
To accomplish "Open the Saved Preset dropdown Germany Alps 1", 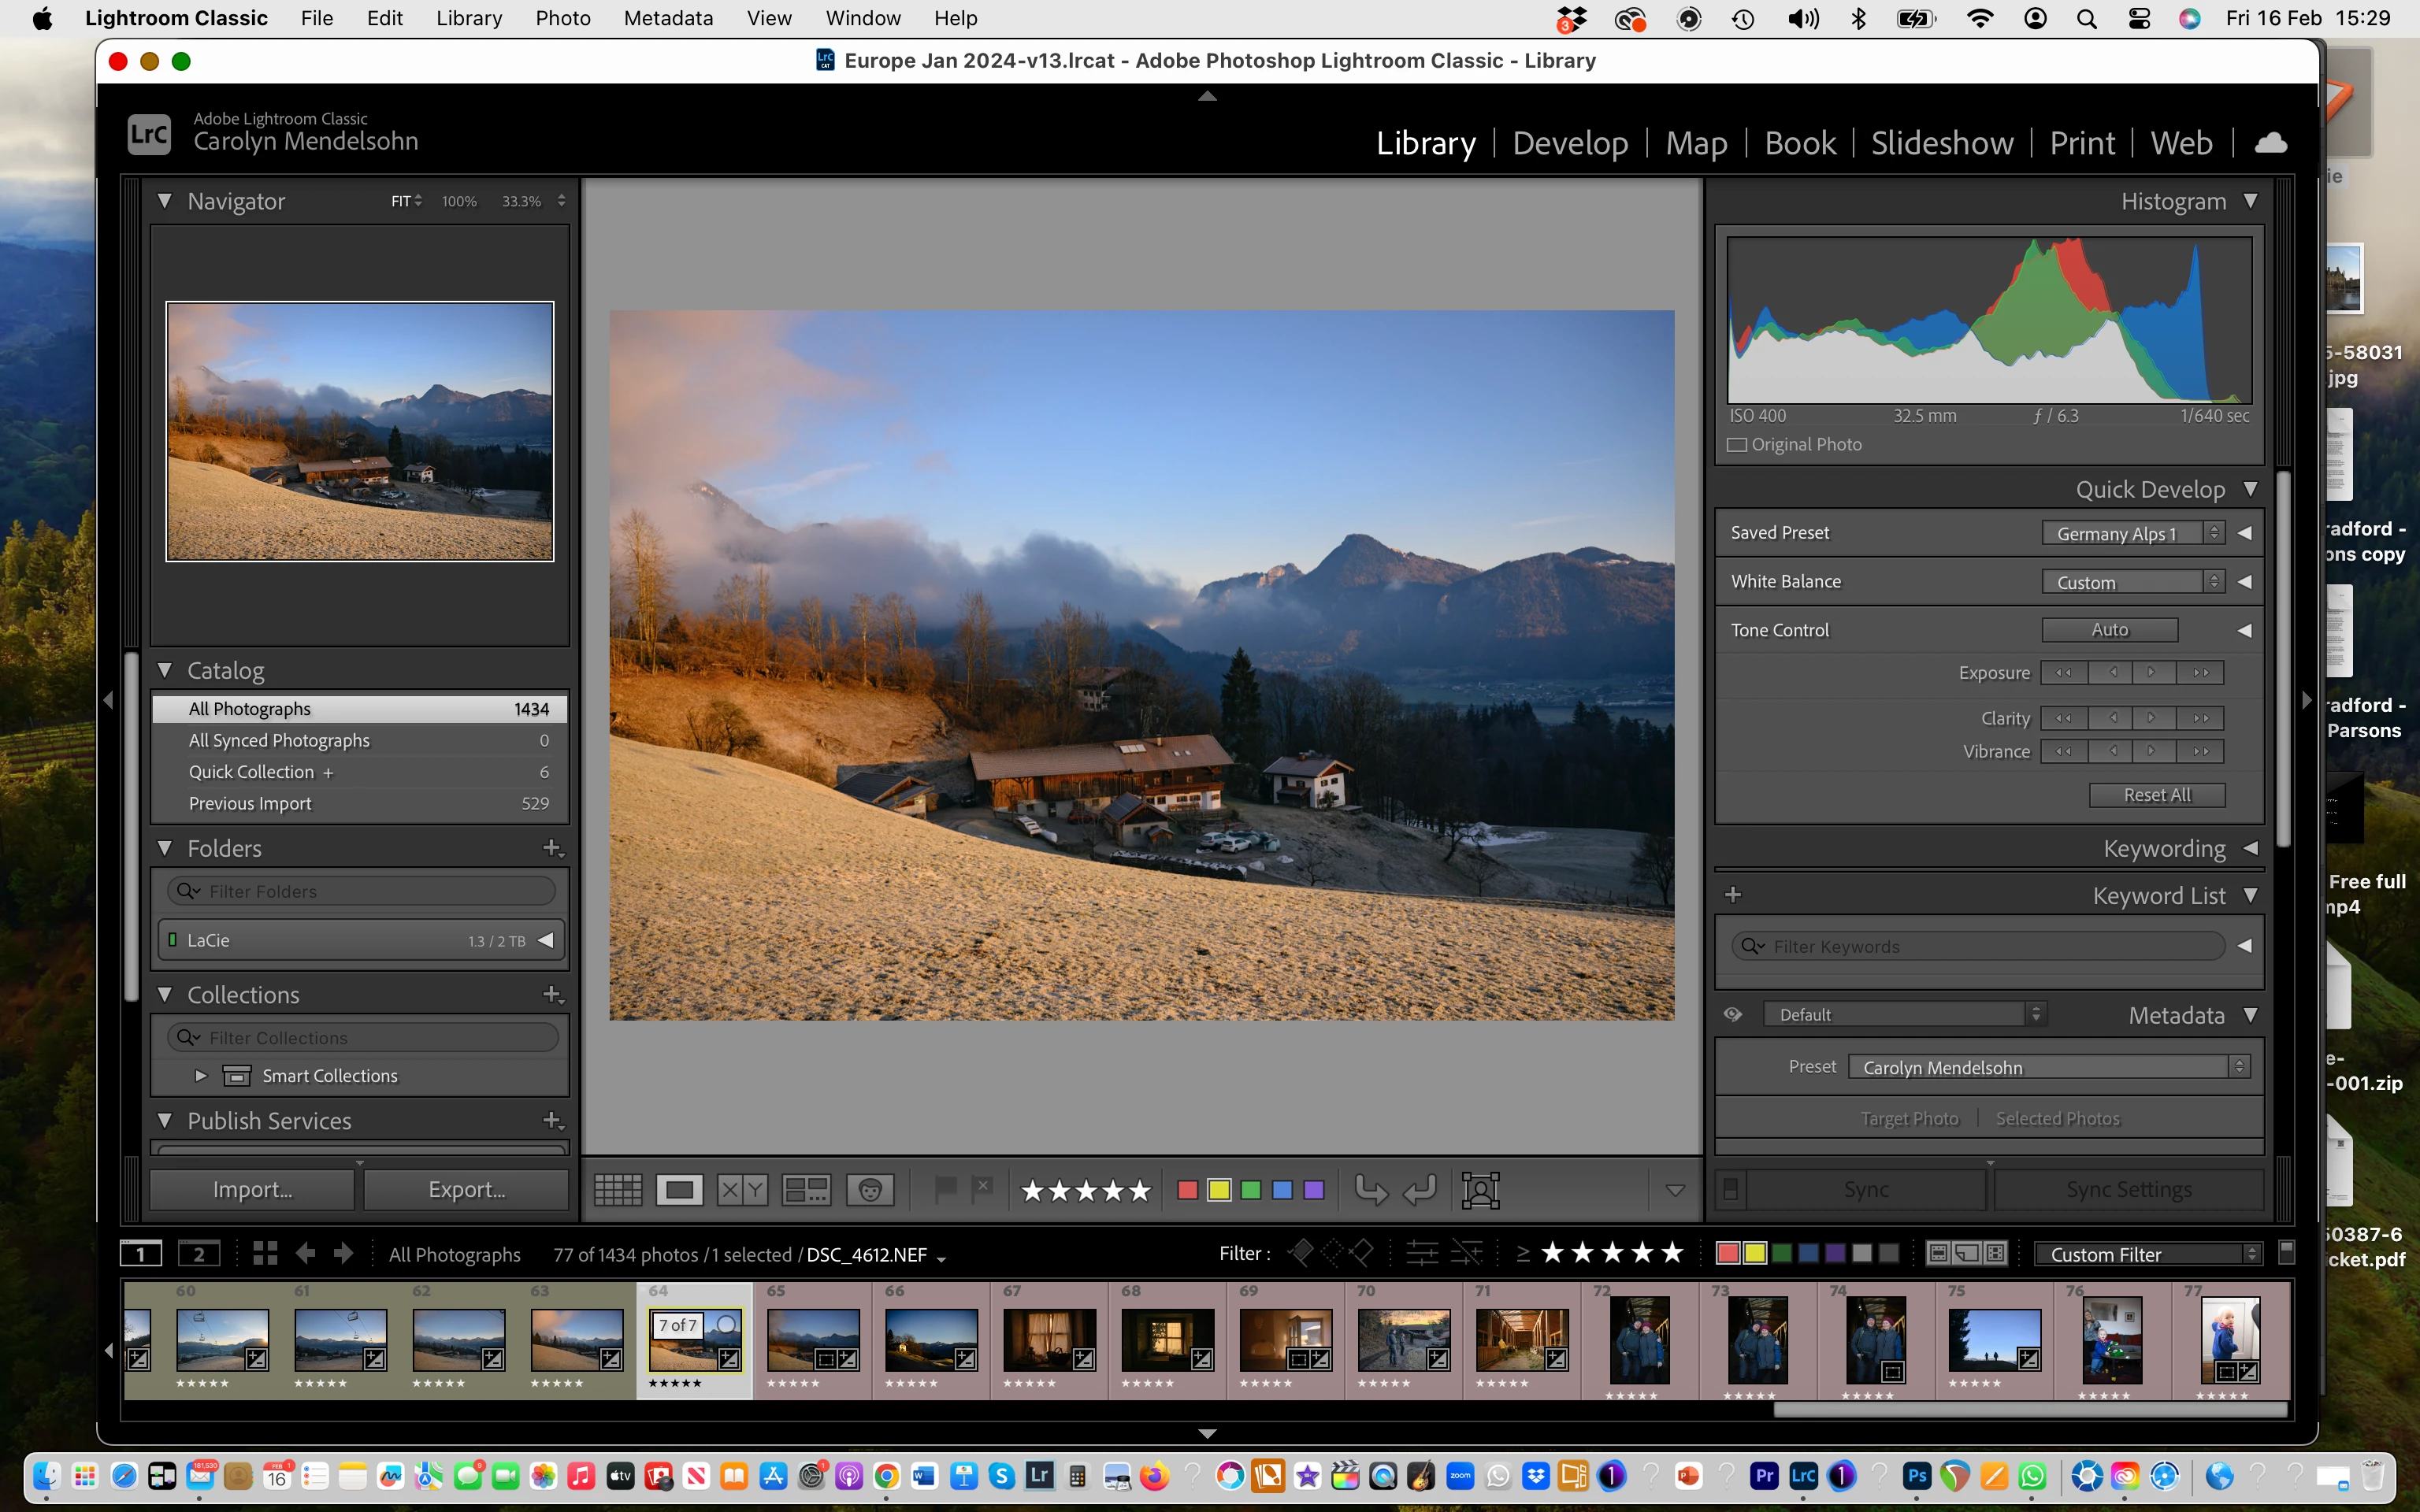I will pyautogui.click(x=2131, y=534).
